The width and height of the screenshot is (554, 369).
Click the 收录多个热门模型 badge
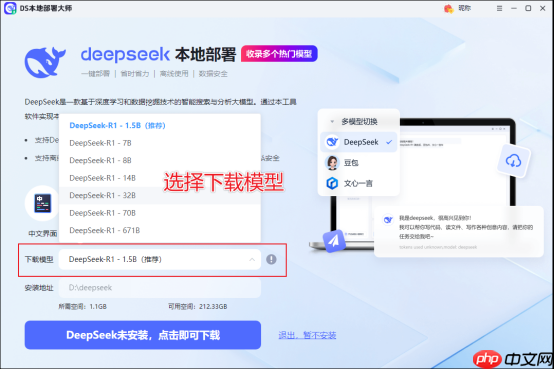click(x=279, y=54)
